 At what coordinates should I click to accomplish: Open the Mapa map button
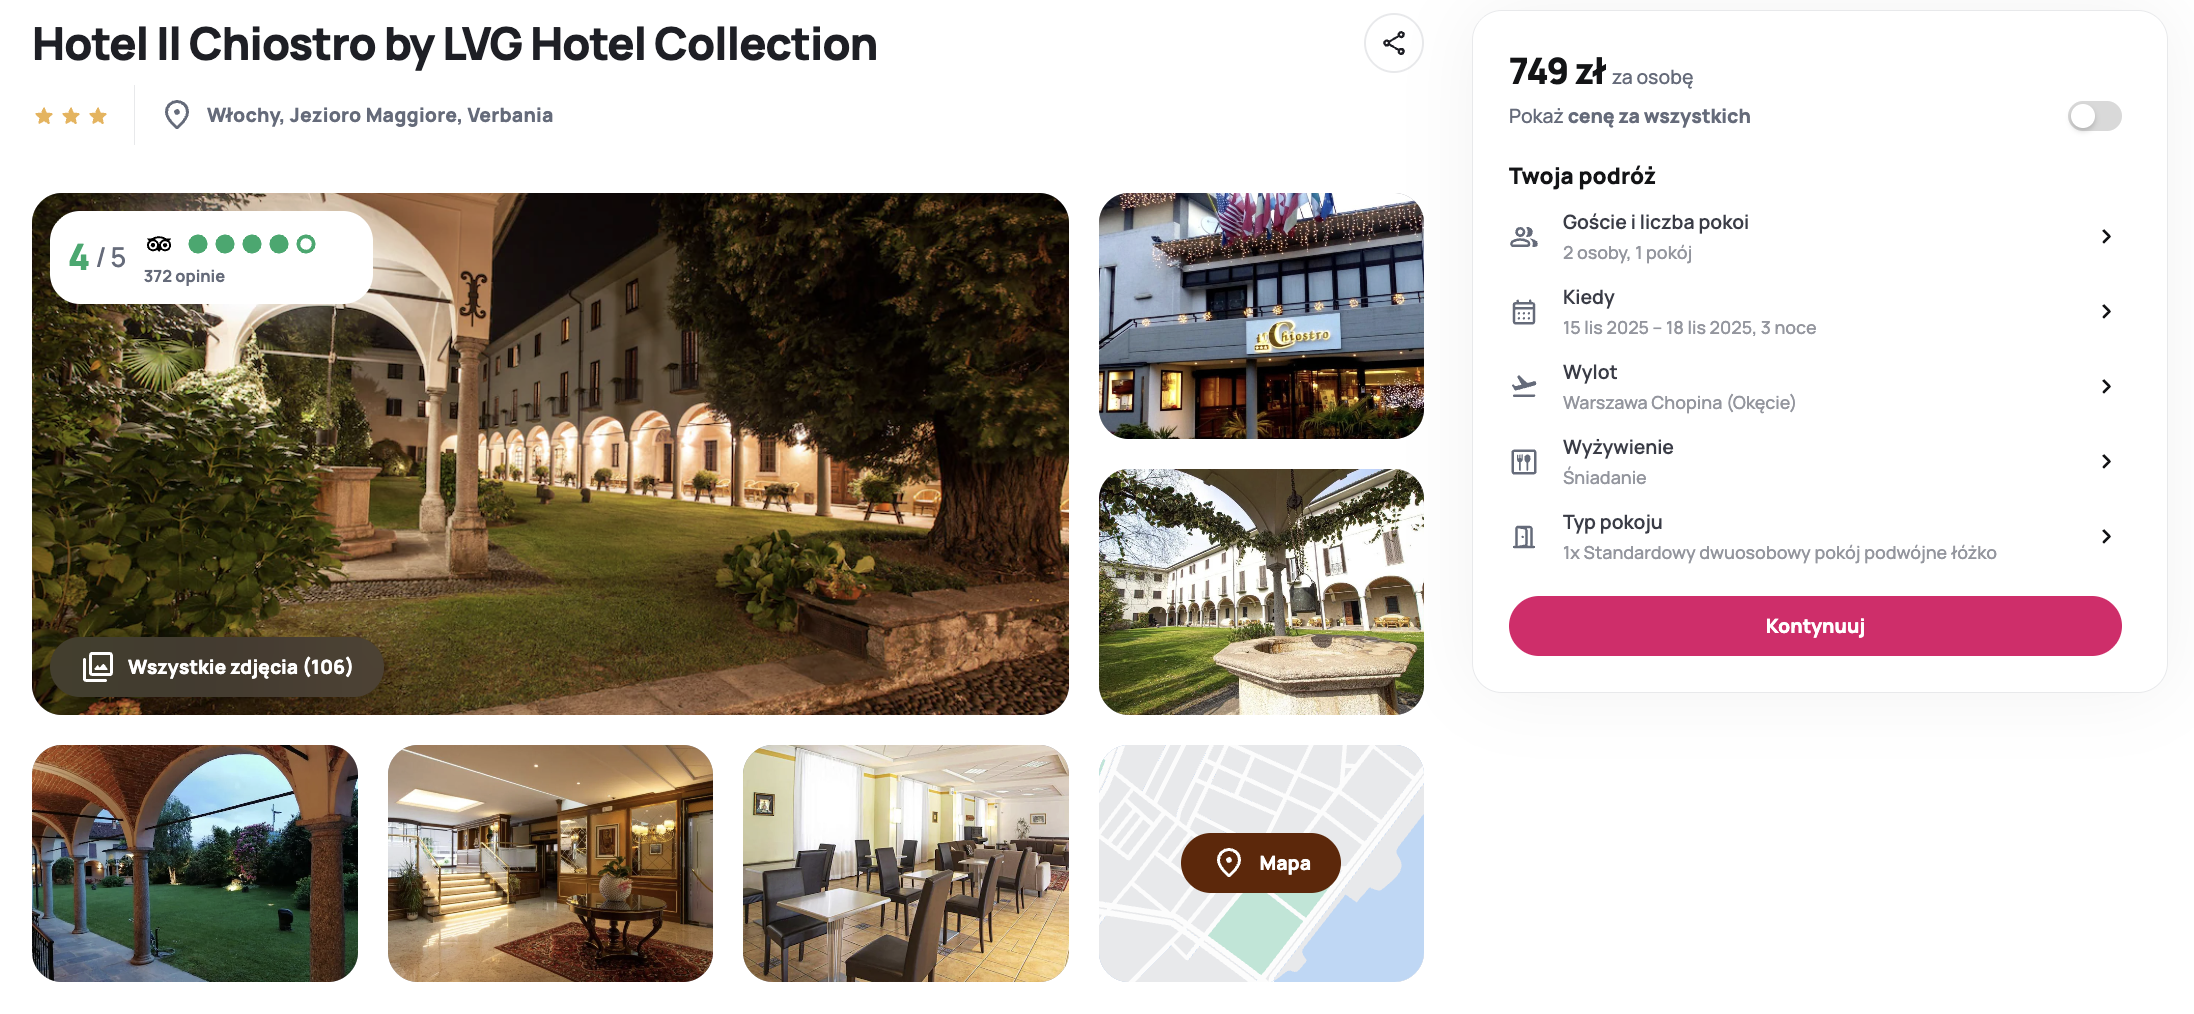point(1260,863)
